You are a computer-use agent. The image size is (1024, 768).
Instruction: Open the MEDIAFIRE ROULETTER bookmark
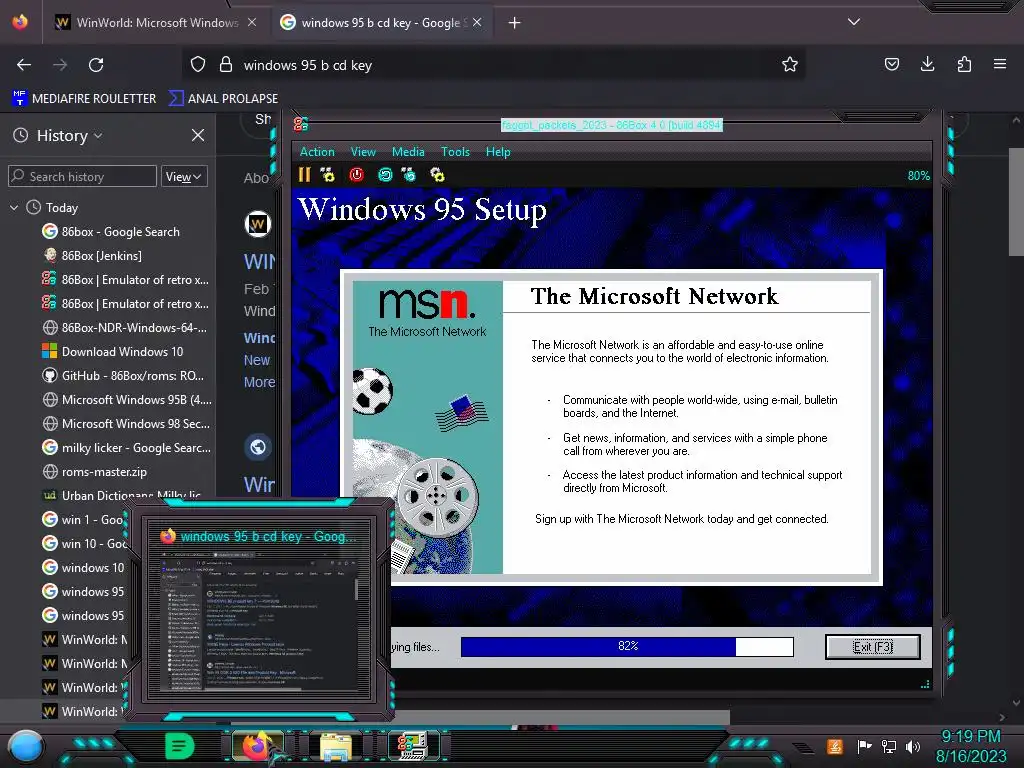point(84,99)
